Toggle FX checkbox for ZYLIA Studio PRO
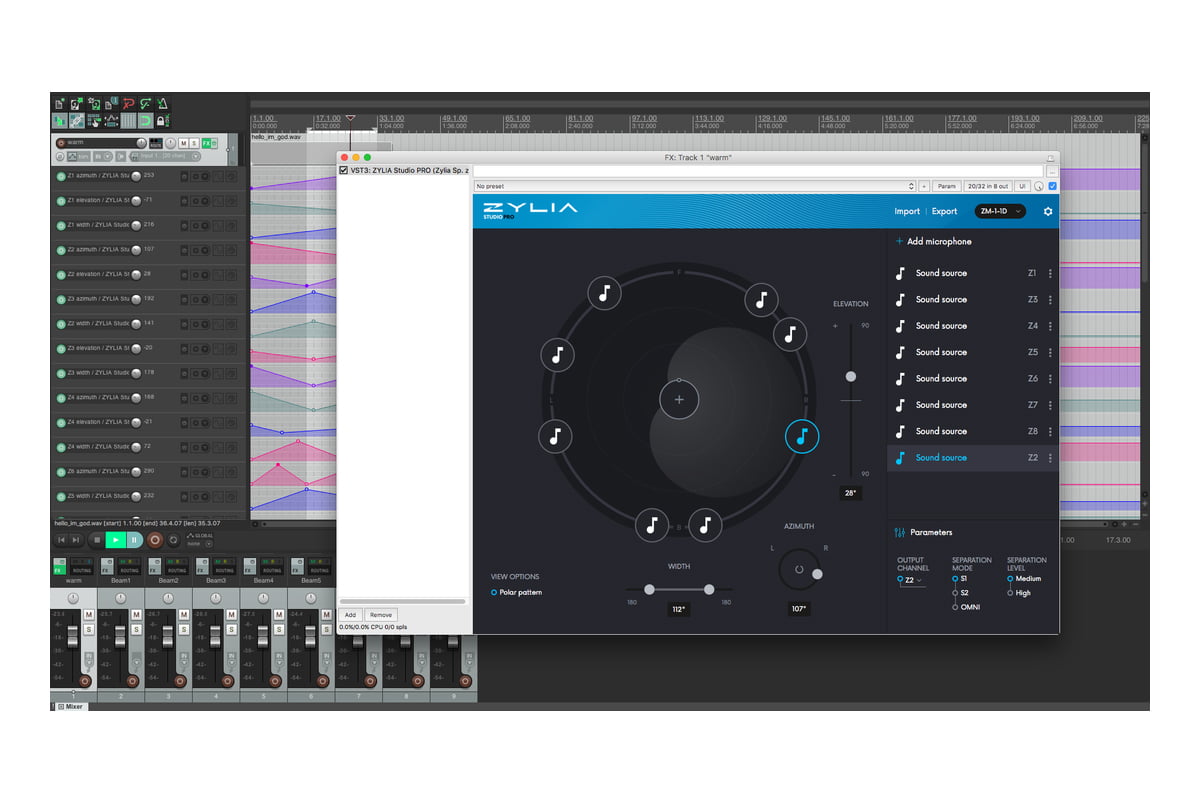The height and width of the screenshot is (800, 1200). click(344, 171)
